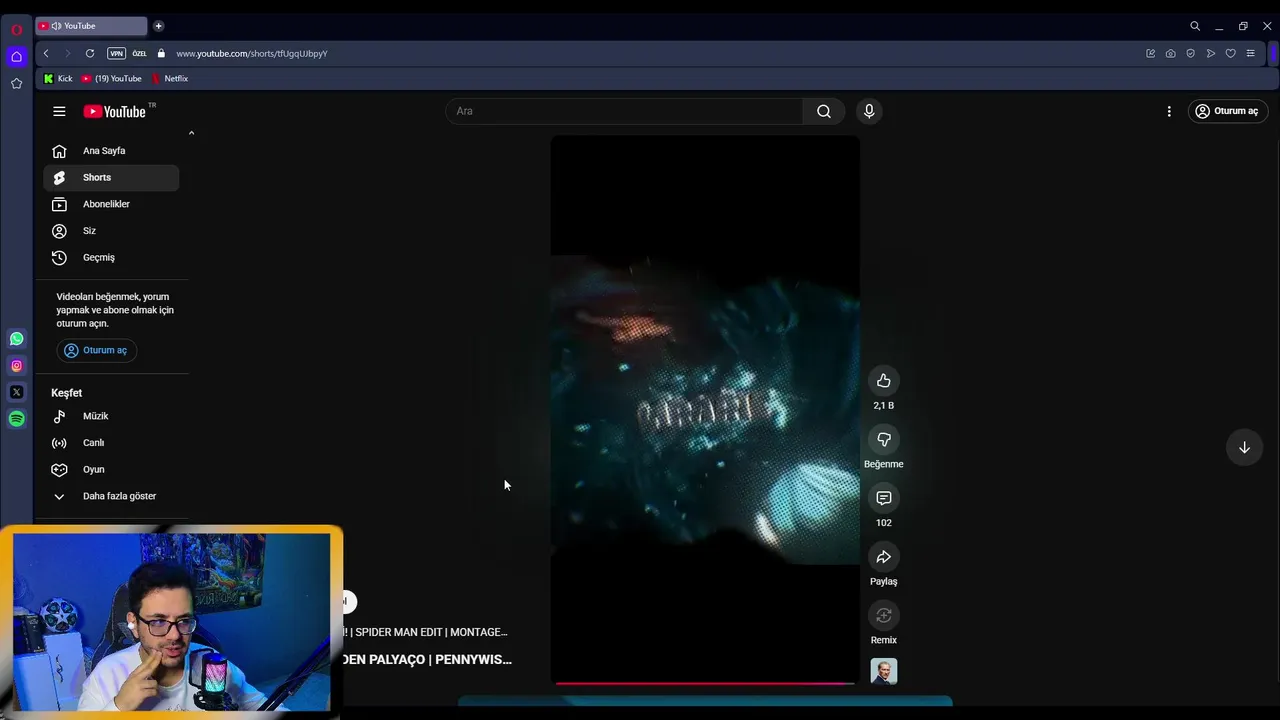This screenshot has height=720, width=1280.
Task: Open Geçmiş history
Action: (x=111, y=257)
